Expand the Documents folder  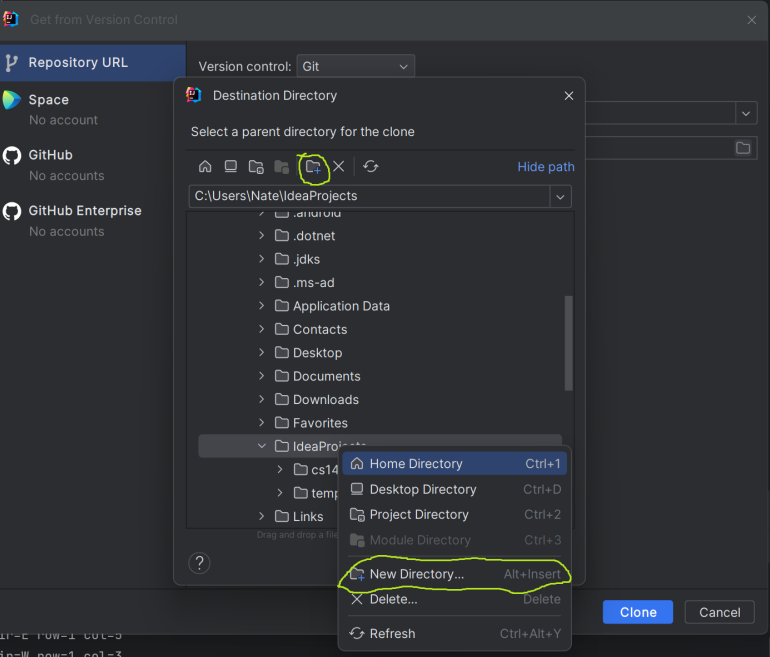coord(262,376)
